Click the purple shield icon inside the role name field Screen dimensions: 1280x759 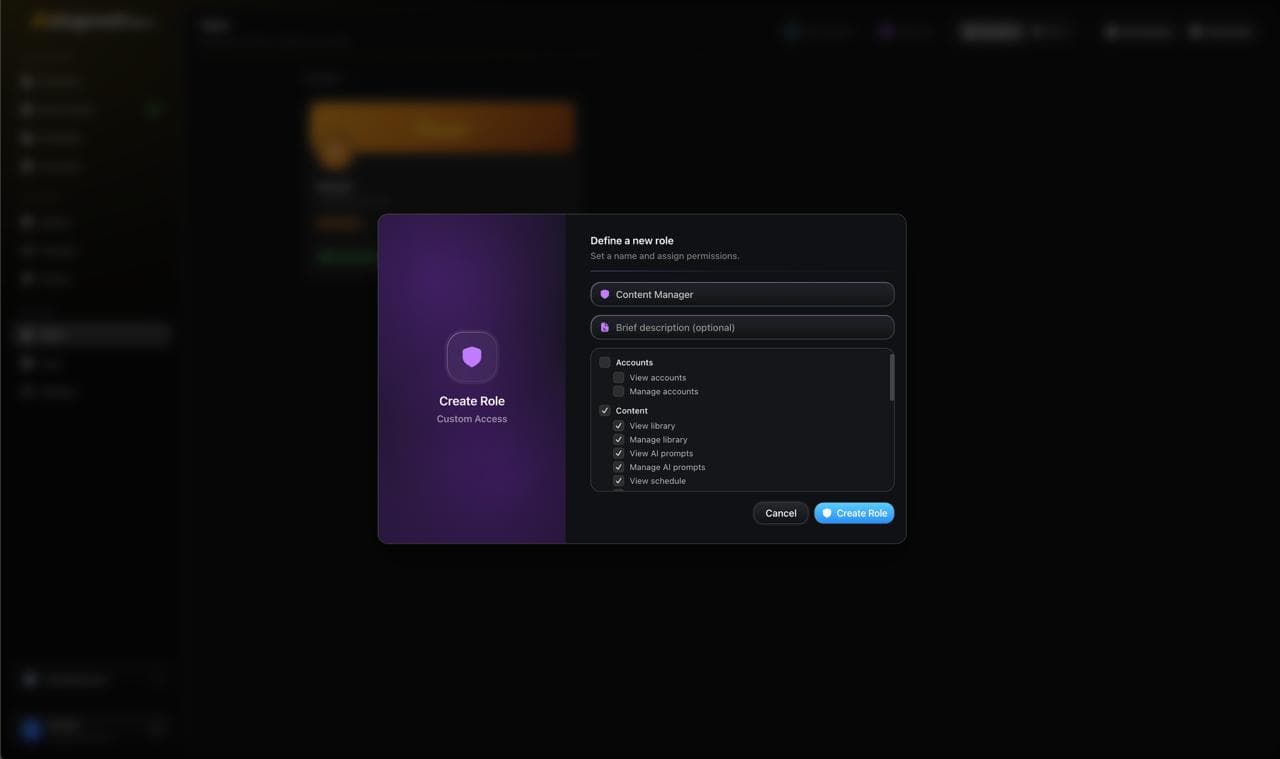[605, 294]
